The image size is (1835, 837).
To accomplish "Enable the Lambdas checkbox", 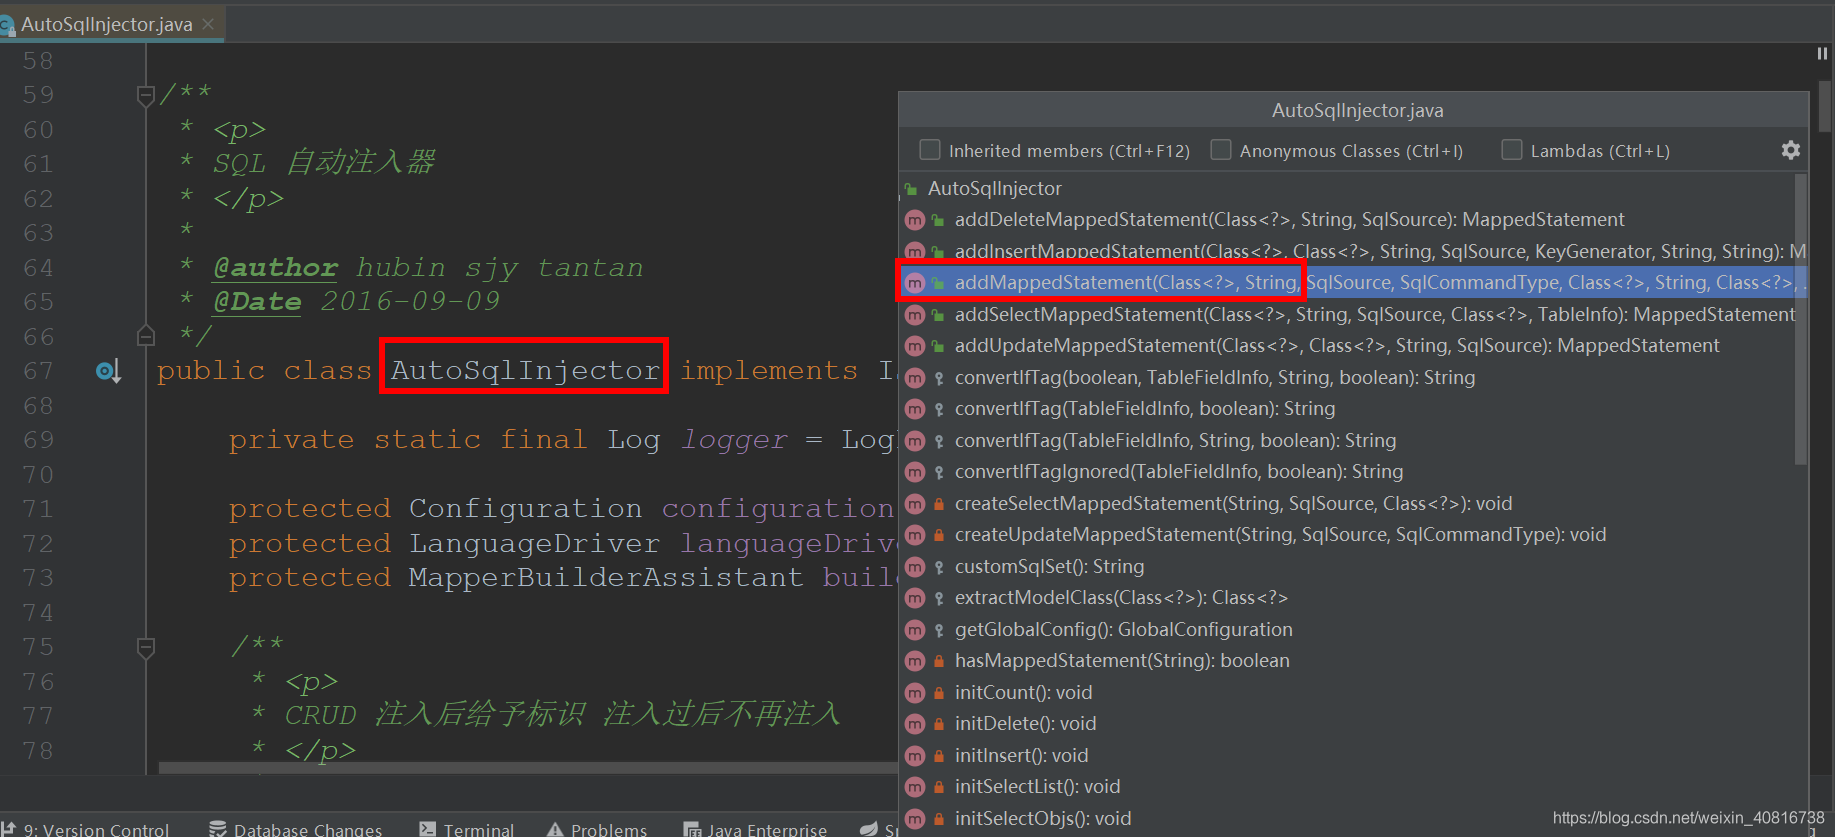I will point(1512,150).
